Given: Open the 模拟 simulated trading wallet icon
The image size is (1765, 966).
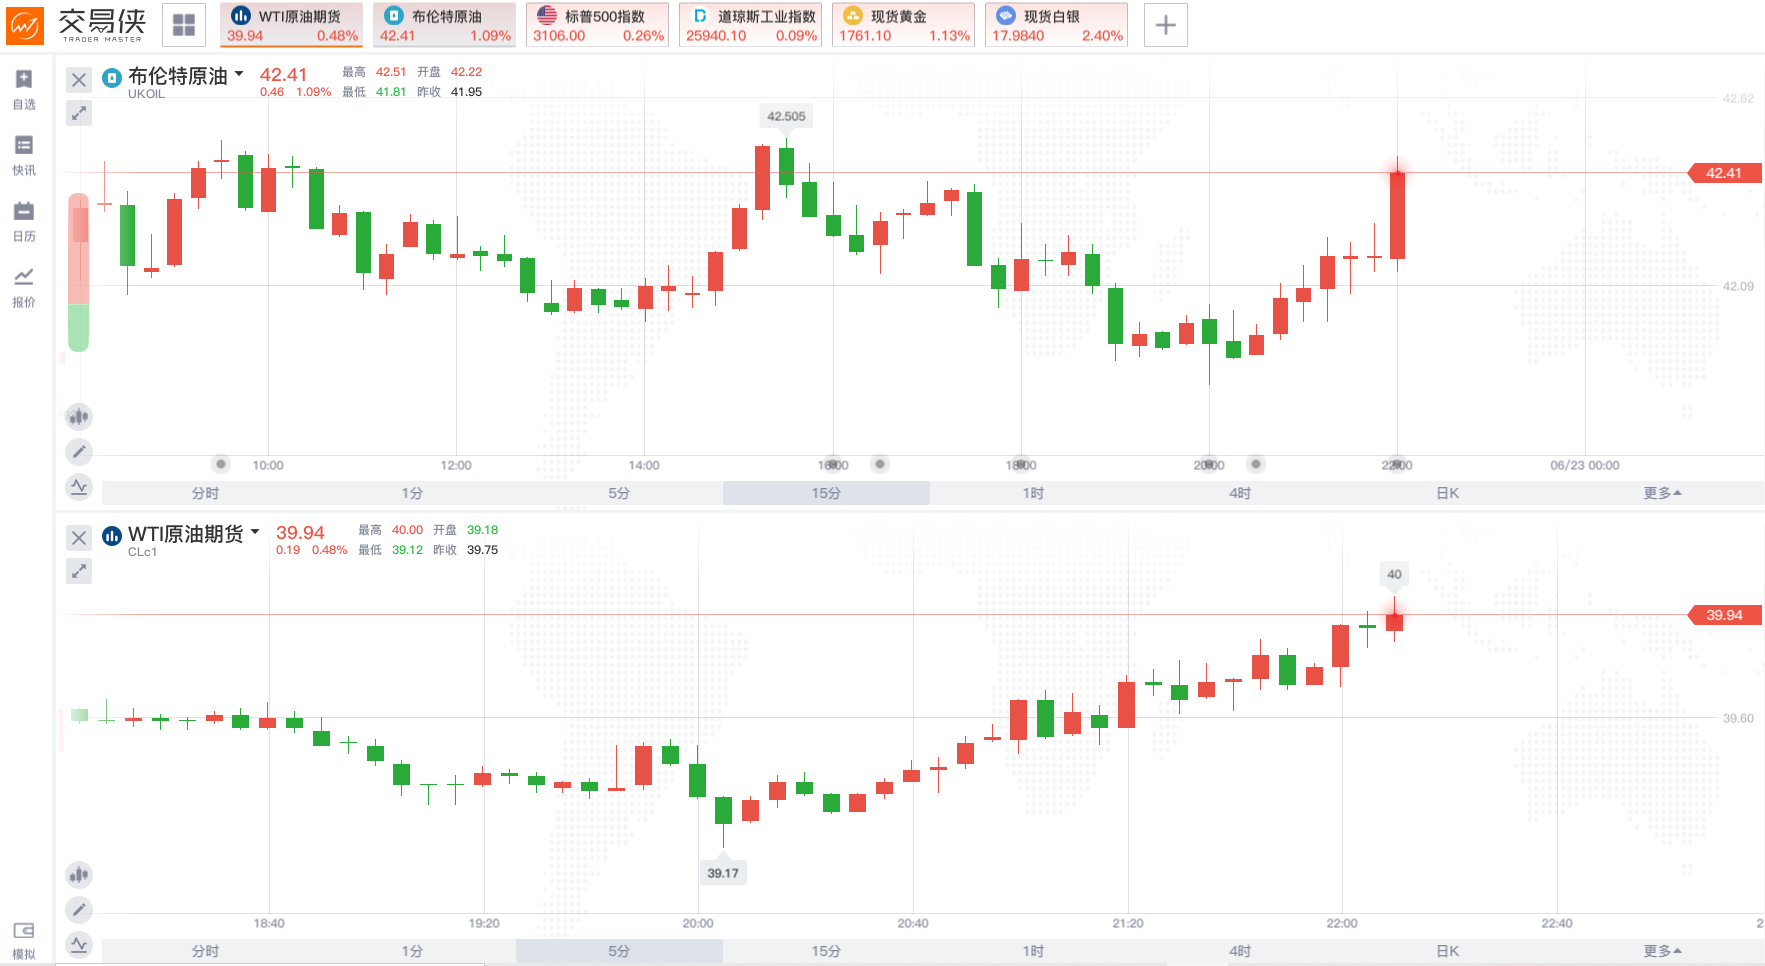Looking at the screenshot, I should coord(24,939).
